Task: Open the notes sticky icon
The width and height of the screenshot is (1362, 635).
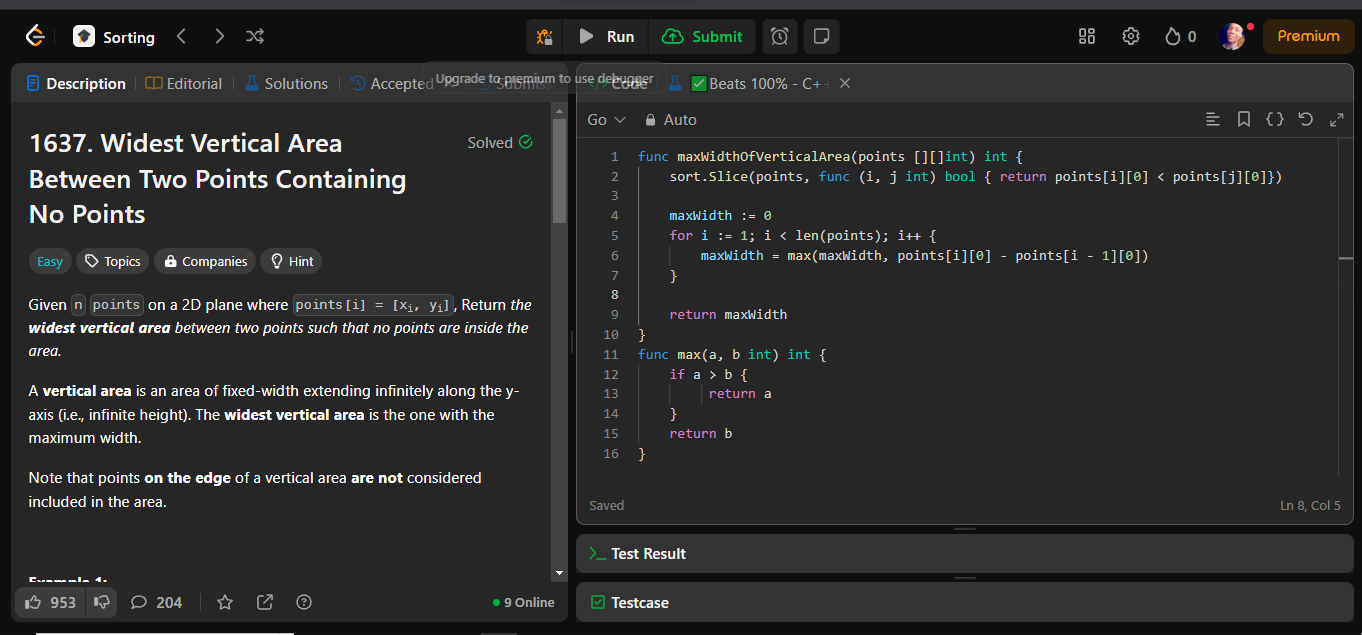Action: point(821,36)
